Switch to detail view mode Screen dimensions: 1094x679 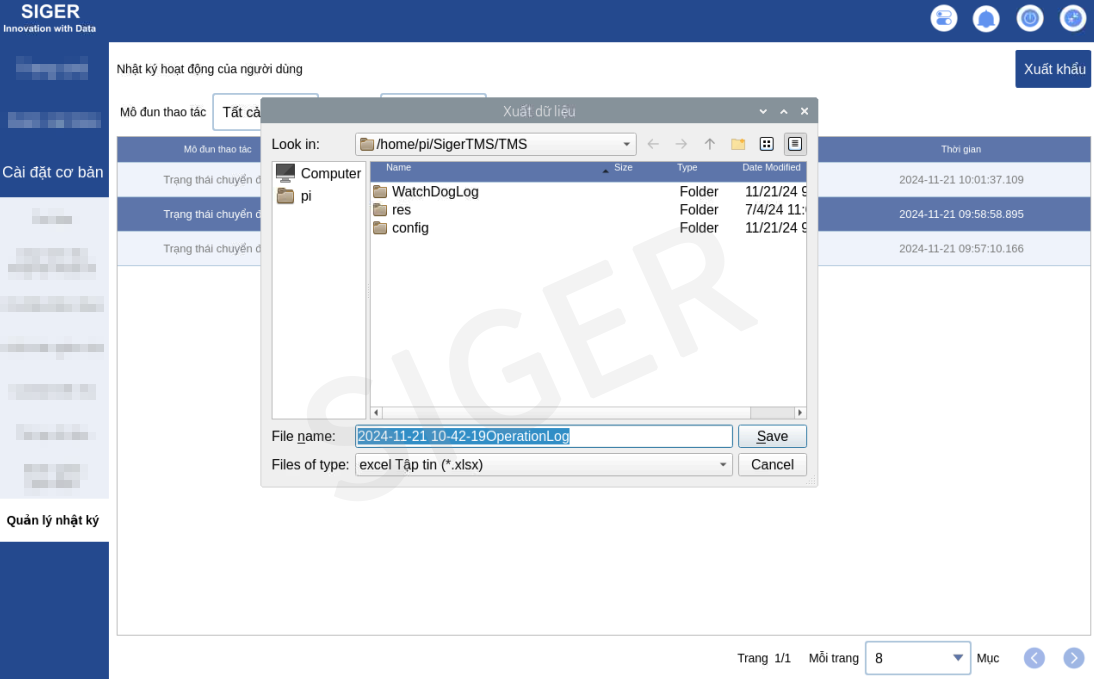click(x=795, y=144)
